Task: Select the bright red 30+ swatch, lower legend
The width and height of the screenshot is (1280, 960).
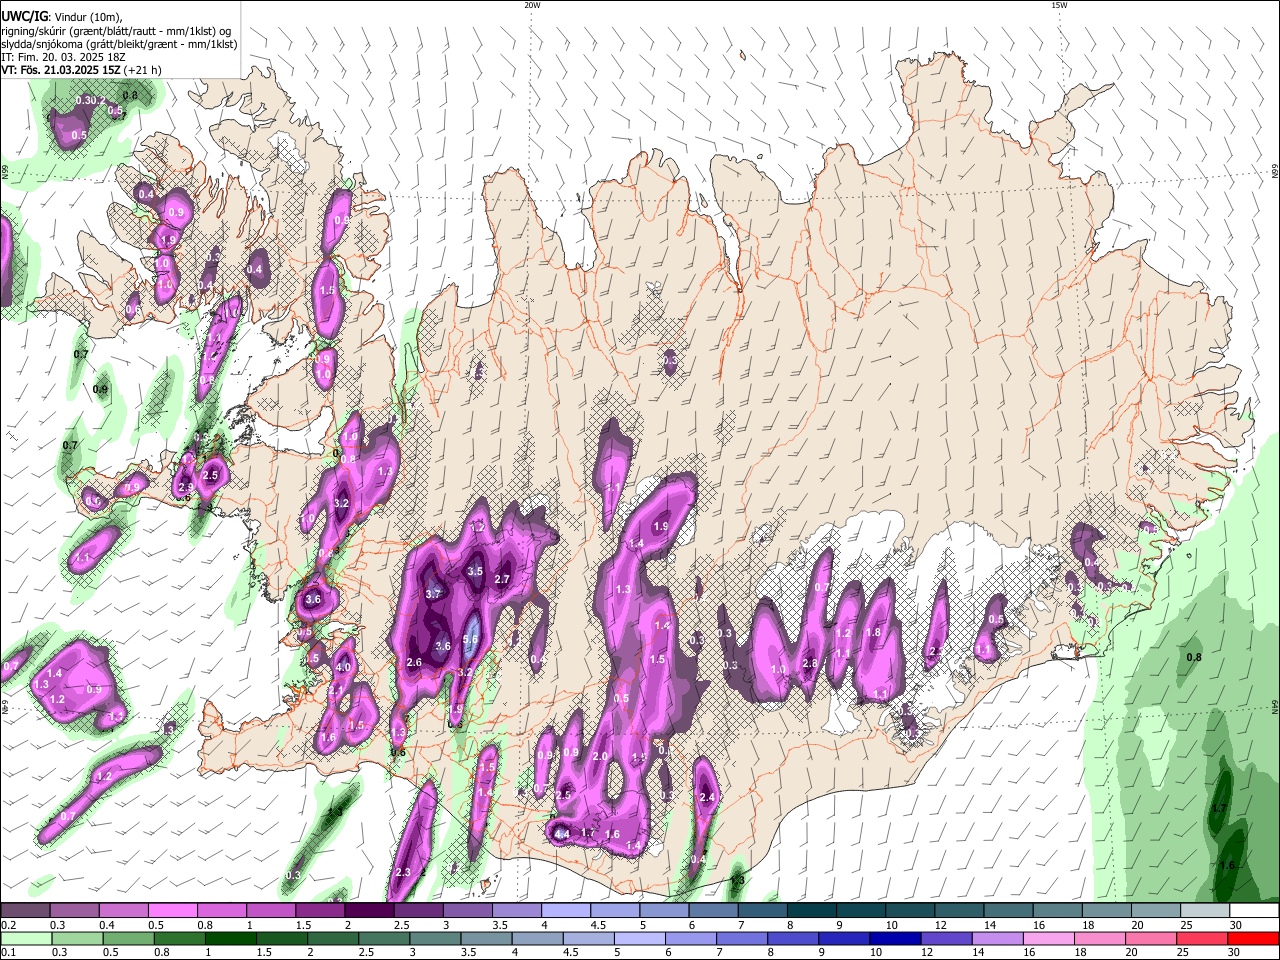Action: point(1254,938)
